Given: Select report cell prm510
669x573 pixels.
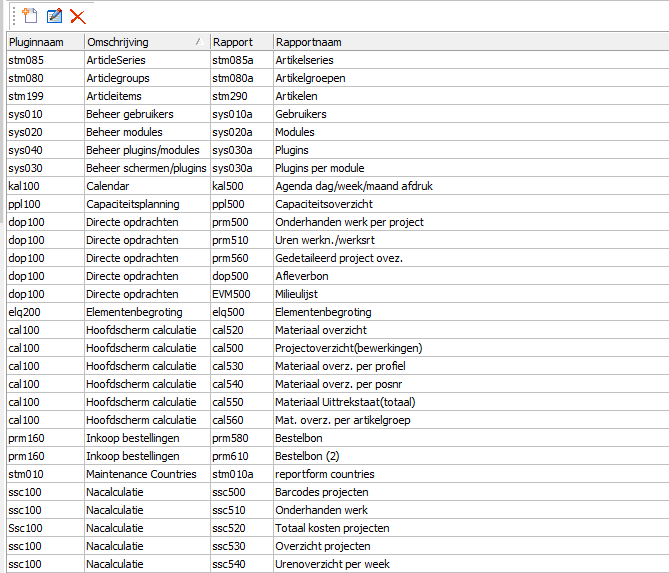Looking at the screenshot, I should pyautogui.click(x=241, y=240).
